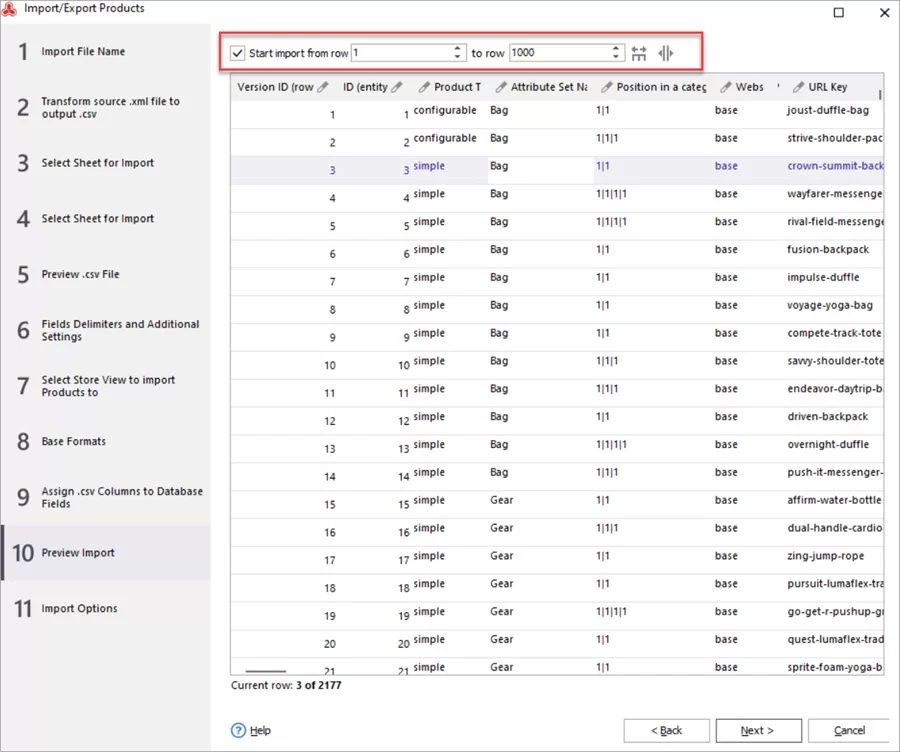Open step 9 Assign .csv Columns to Database Fields
The width and height of the screenshot is (900, 752).
click(106, 497)
